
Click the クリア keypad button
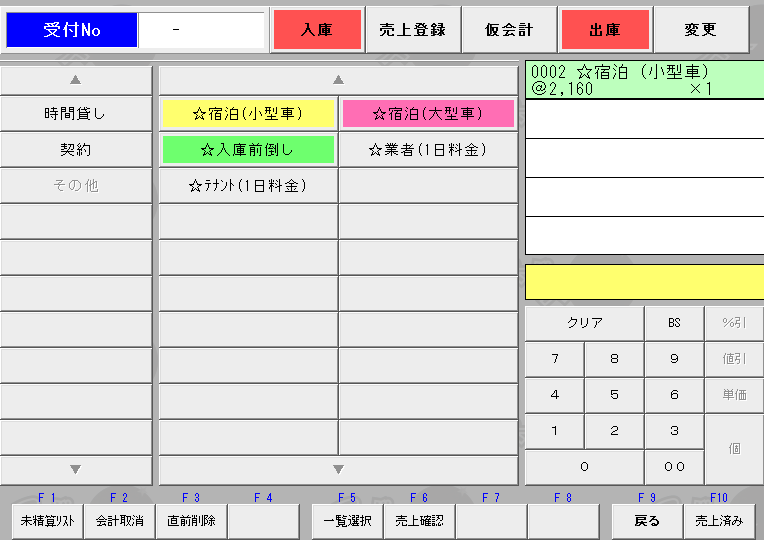pyautogui.click(x=584, y=323)
